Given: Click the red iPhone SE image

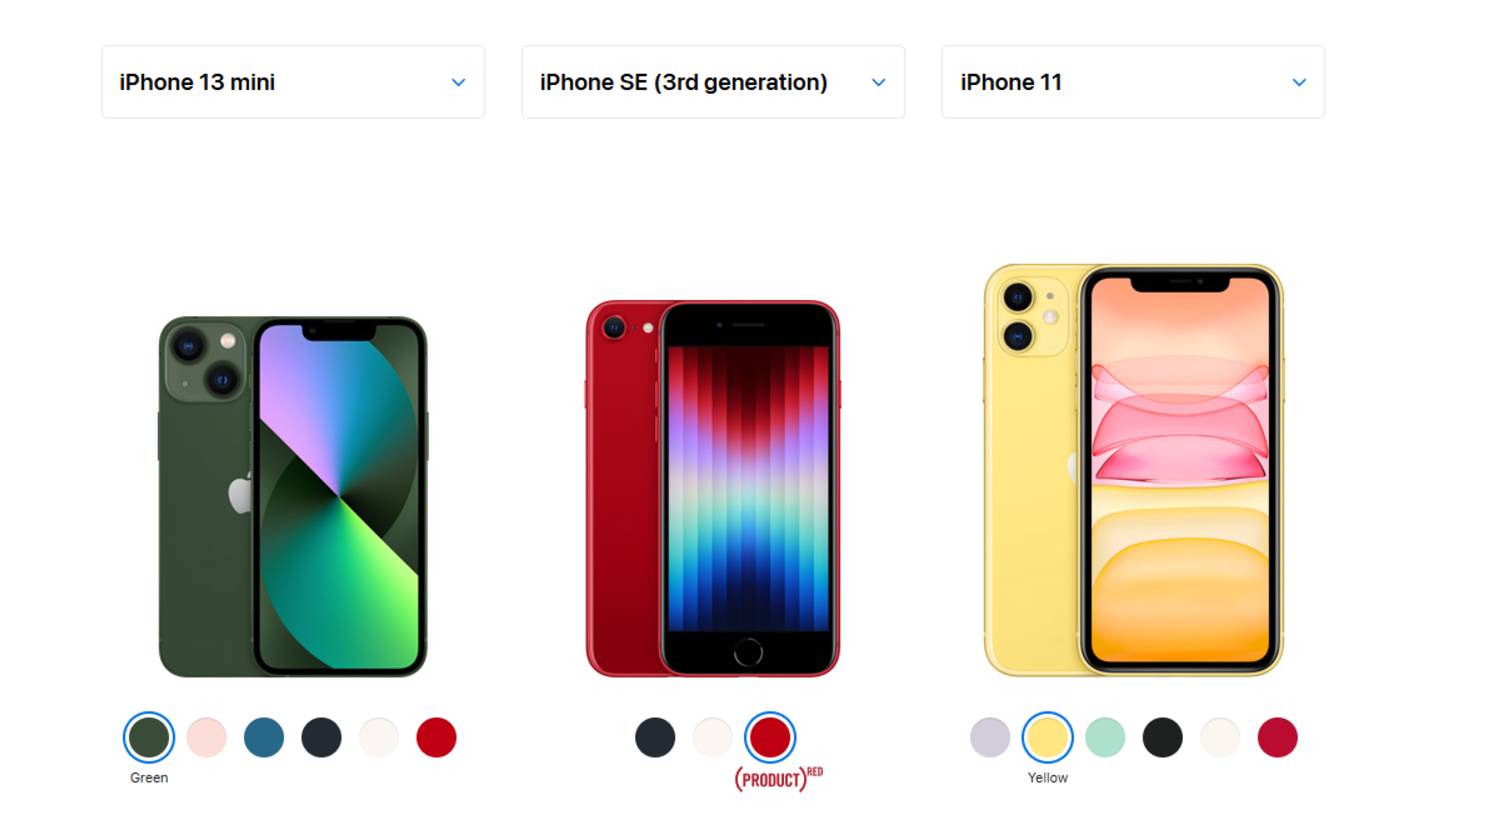Looking at the screenshot, I should pyautogui.click(x=713, y=489).
